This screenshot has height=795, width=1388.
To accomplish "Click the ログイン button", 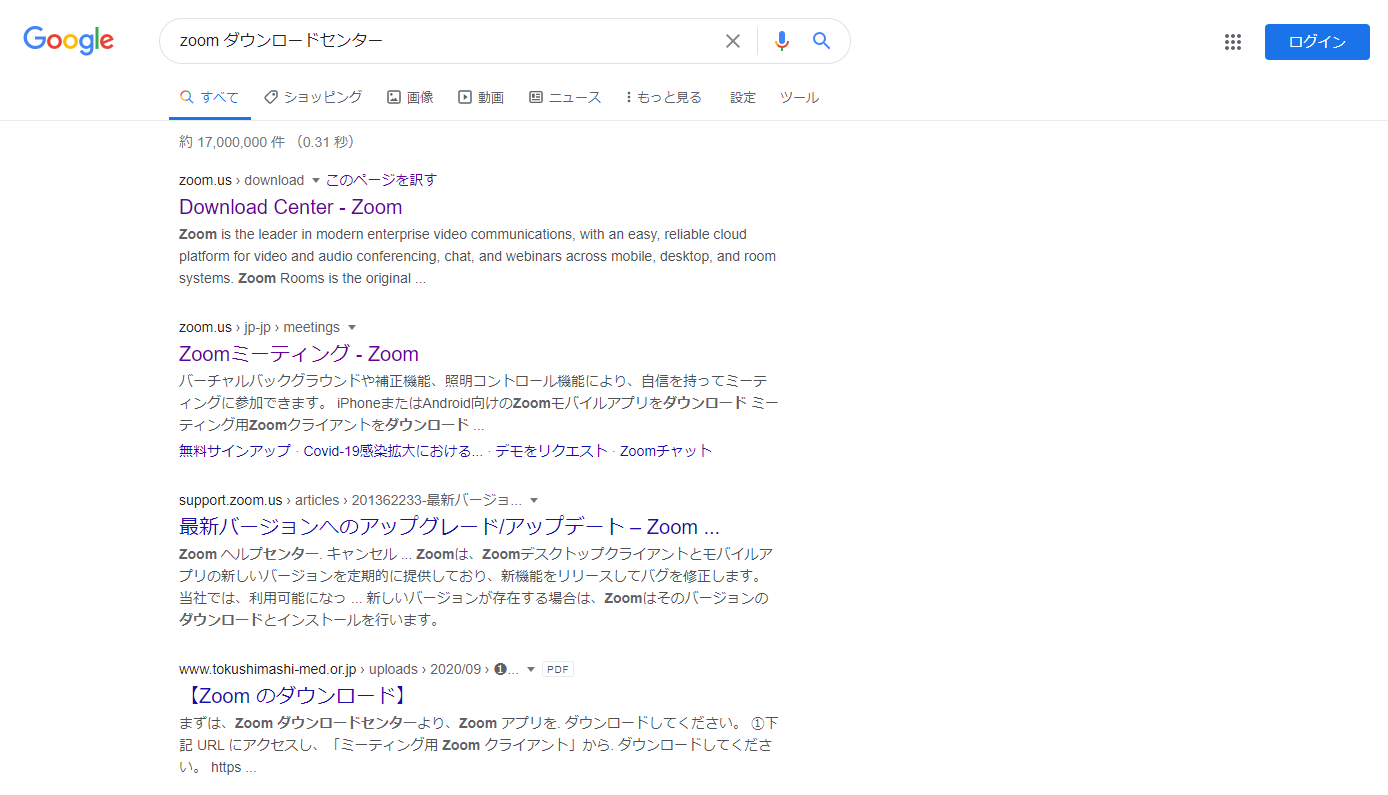I will 1317,42.
